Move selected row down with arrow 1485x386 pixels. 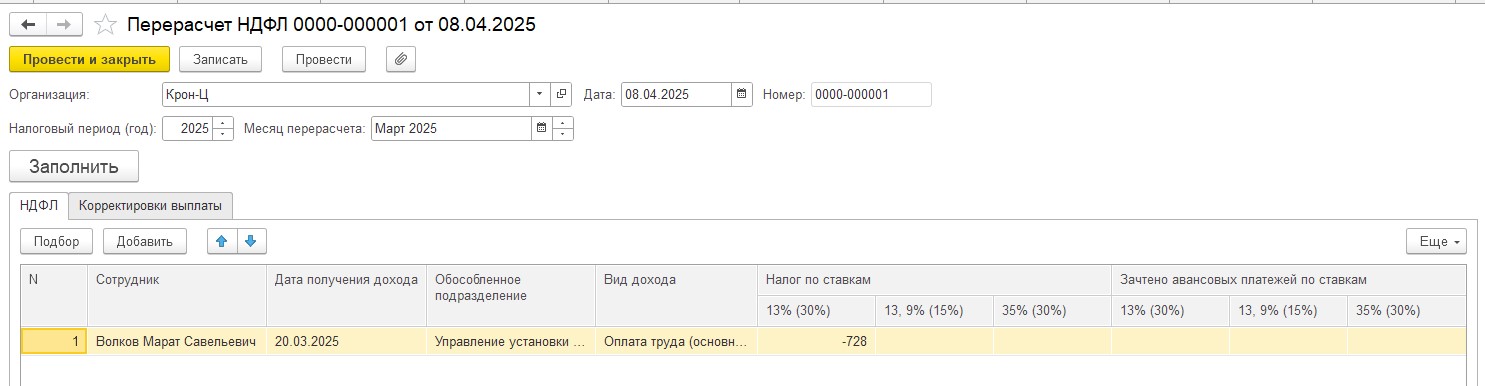click(x=251, y=241)
